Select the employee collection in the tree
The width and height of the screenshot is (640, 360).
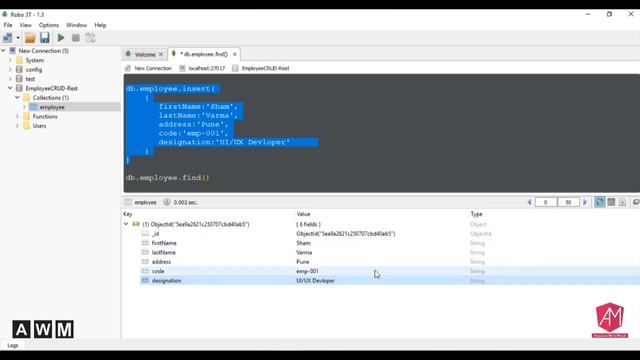(52, 107)
